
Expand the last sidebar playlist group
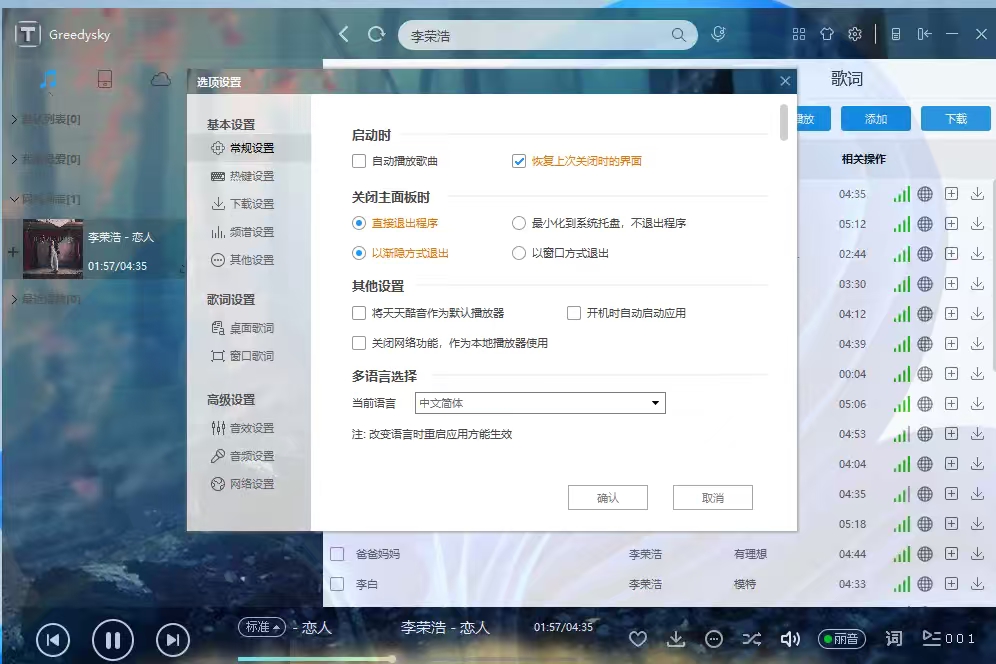[x=14, y=299]
